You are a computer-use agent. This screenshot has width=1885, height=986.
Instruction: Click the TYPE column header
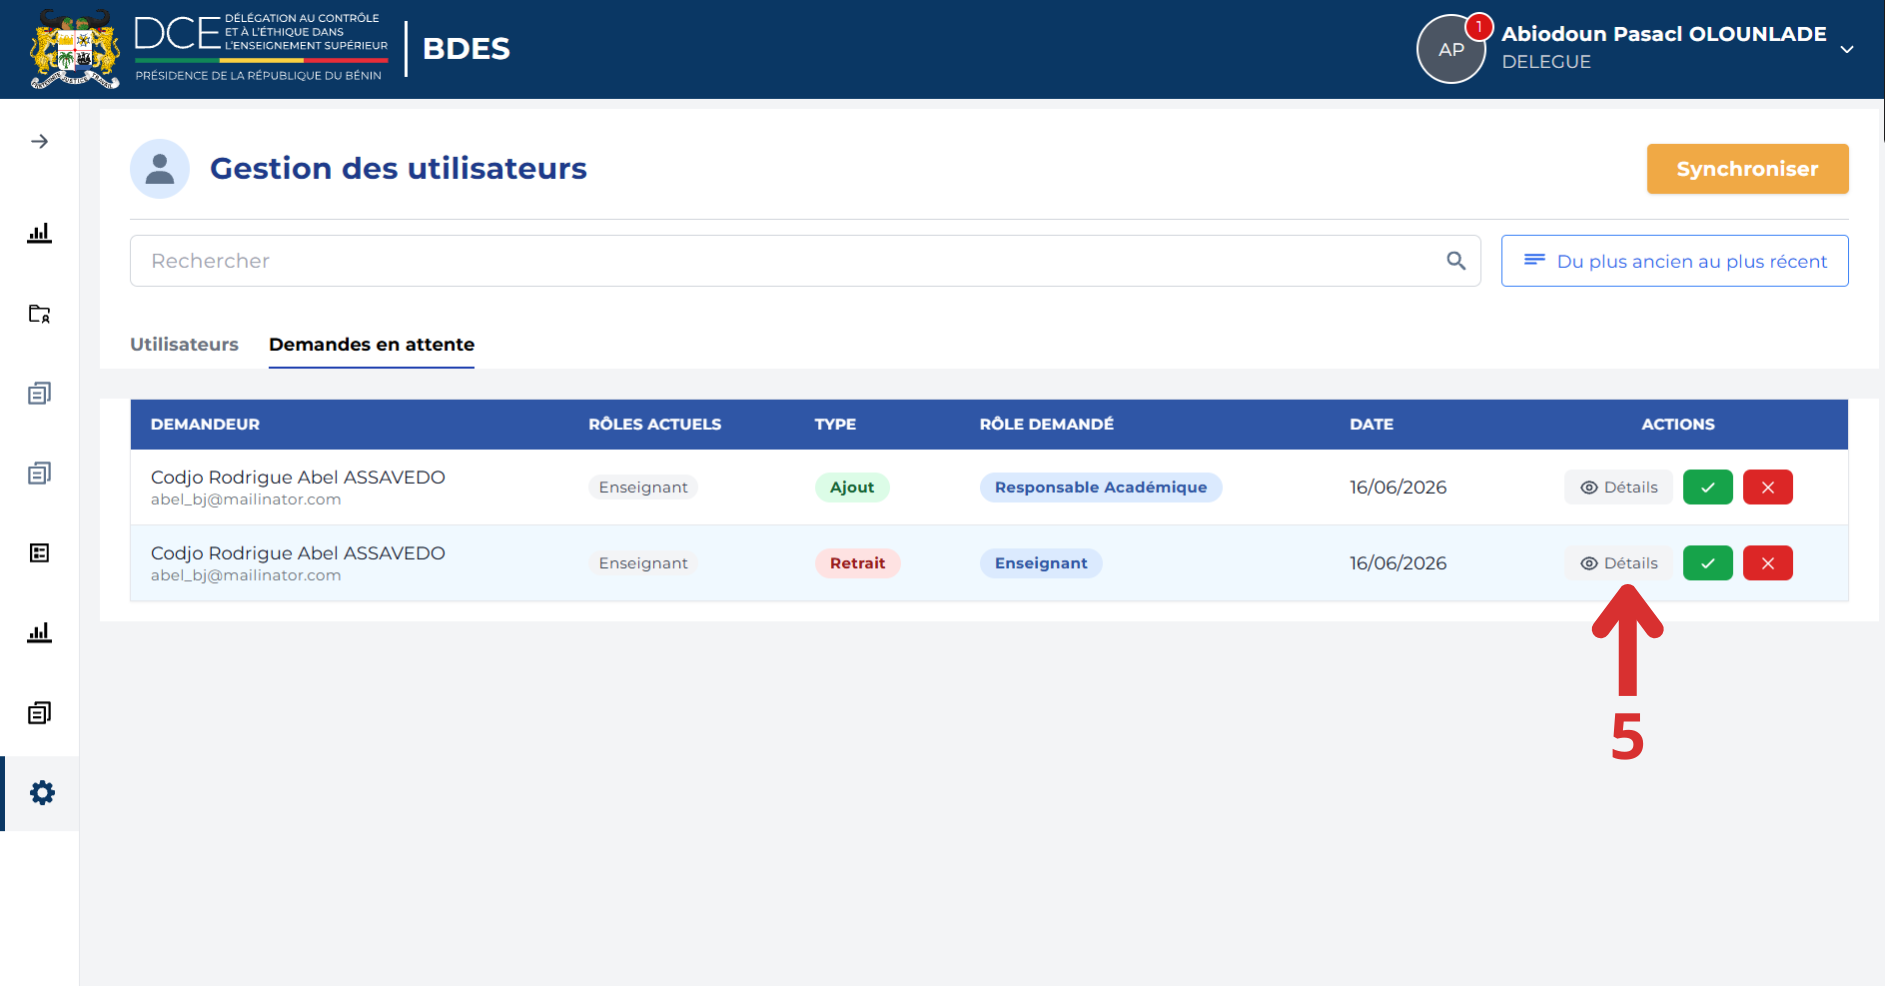pyautogui.click(x=835, y=424)
